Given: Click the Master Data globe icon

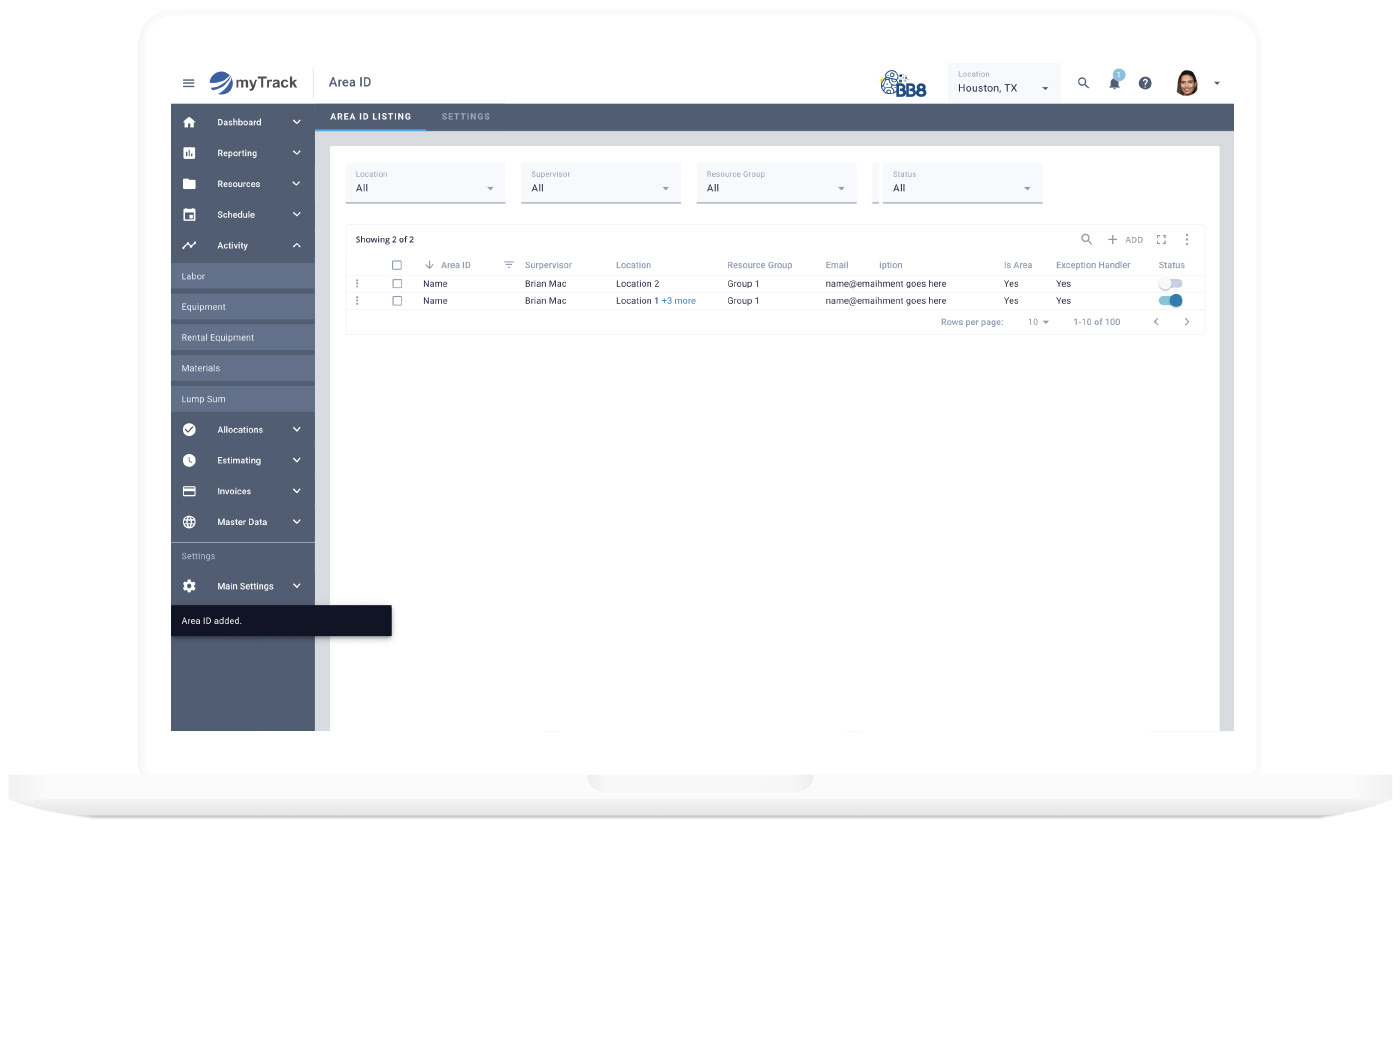Looking at the screenshot, I should coord(189,522).
